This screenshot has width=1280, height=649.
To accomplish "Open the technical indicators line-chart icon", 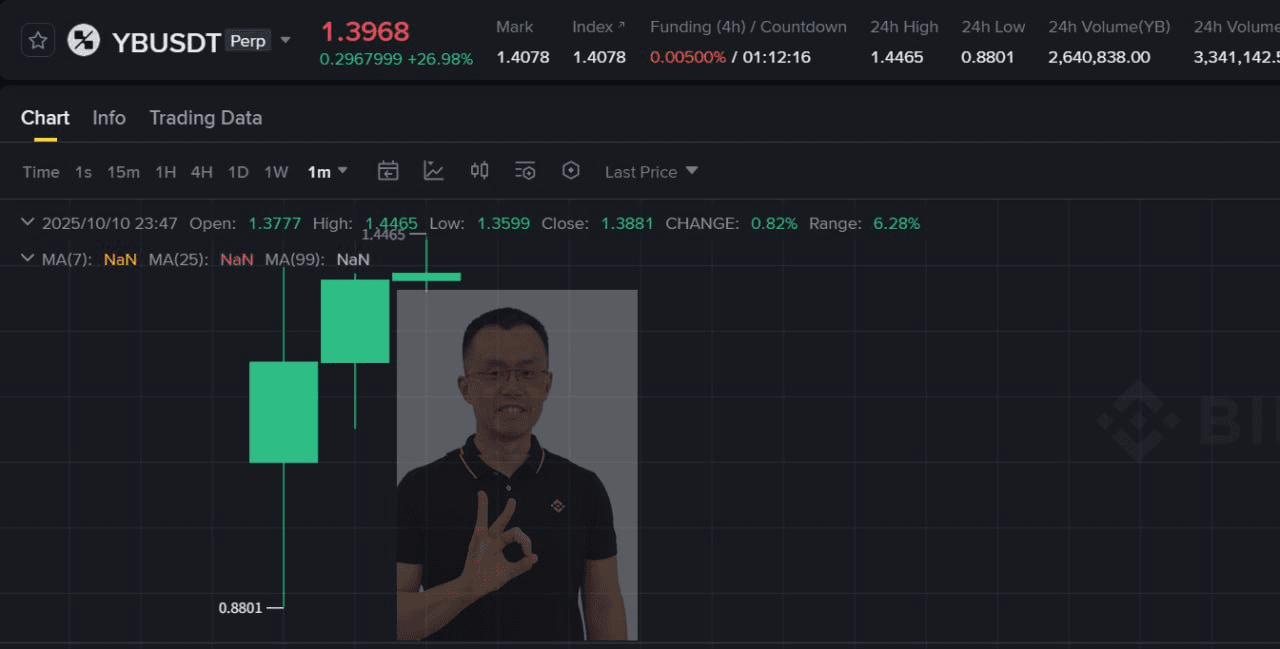I will pos(434,171).
